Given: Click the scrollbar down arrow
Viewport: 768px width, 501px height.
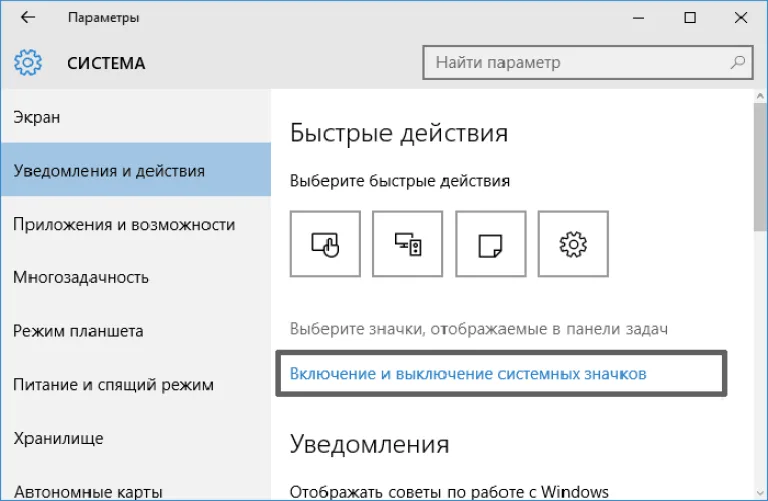Looking at the screenshot, I should point(760,494).
